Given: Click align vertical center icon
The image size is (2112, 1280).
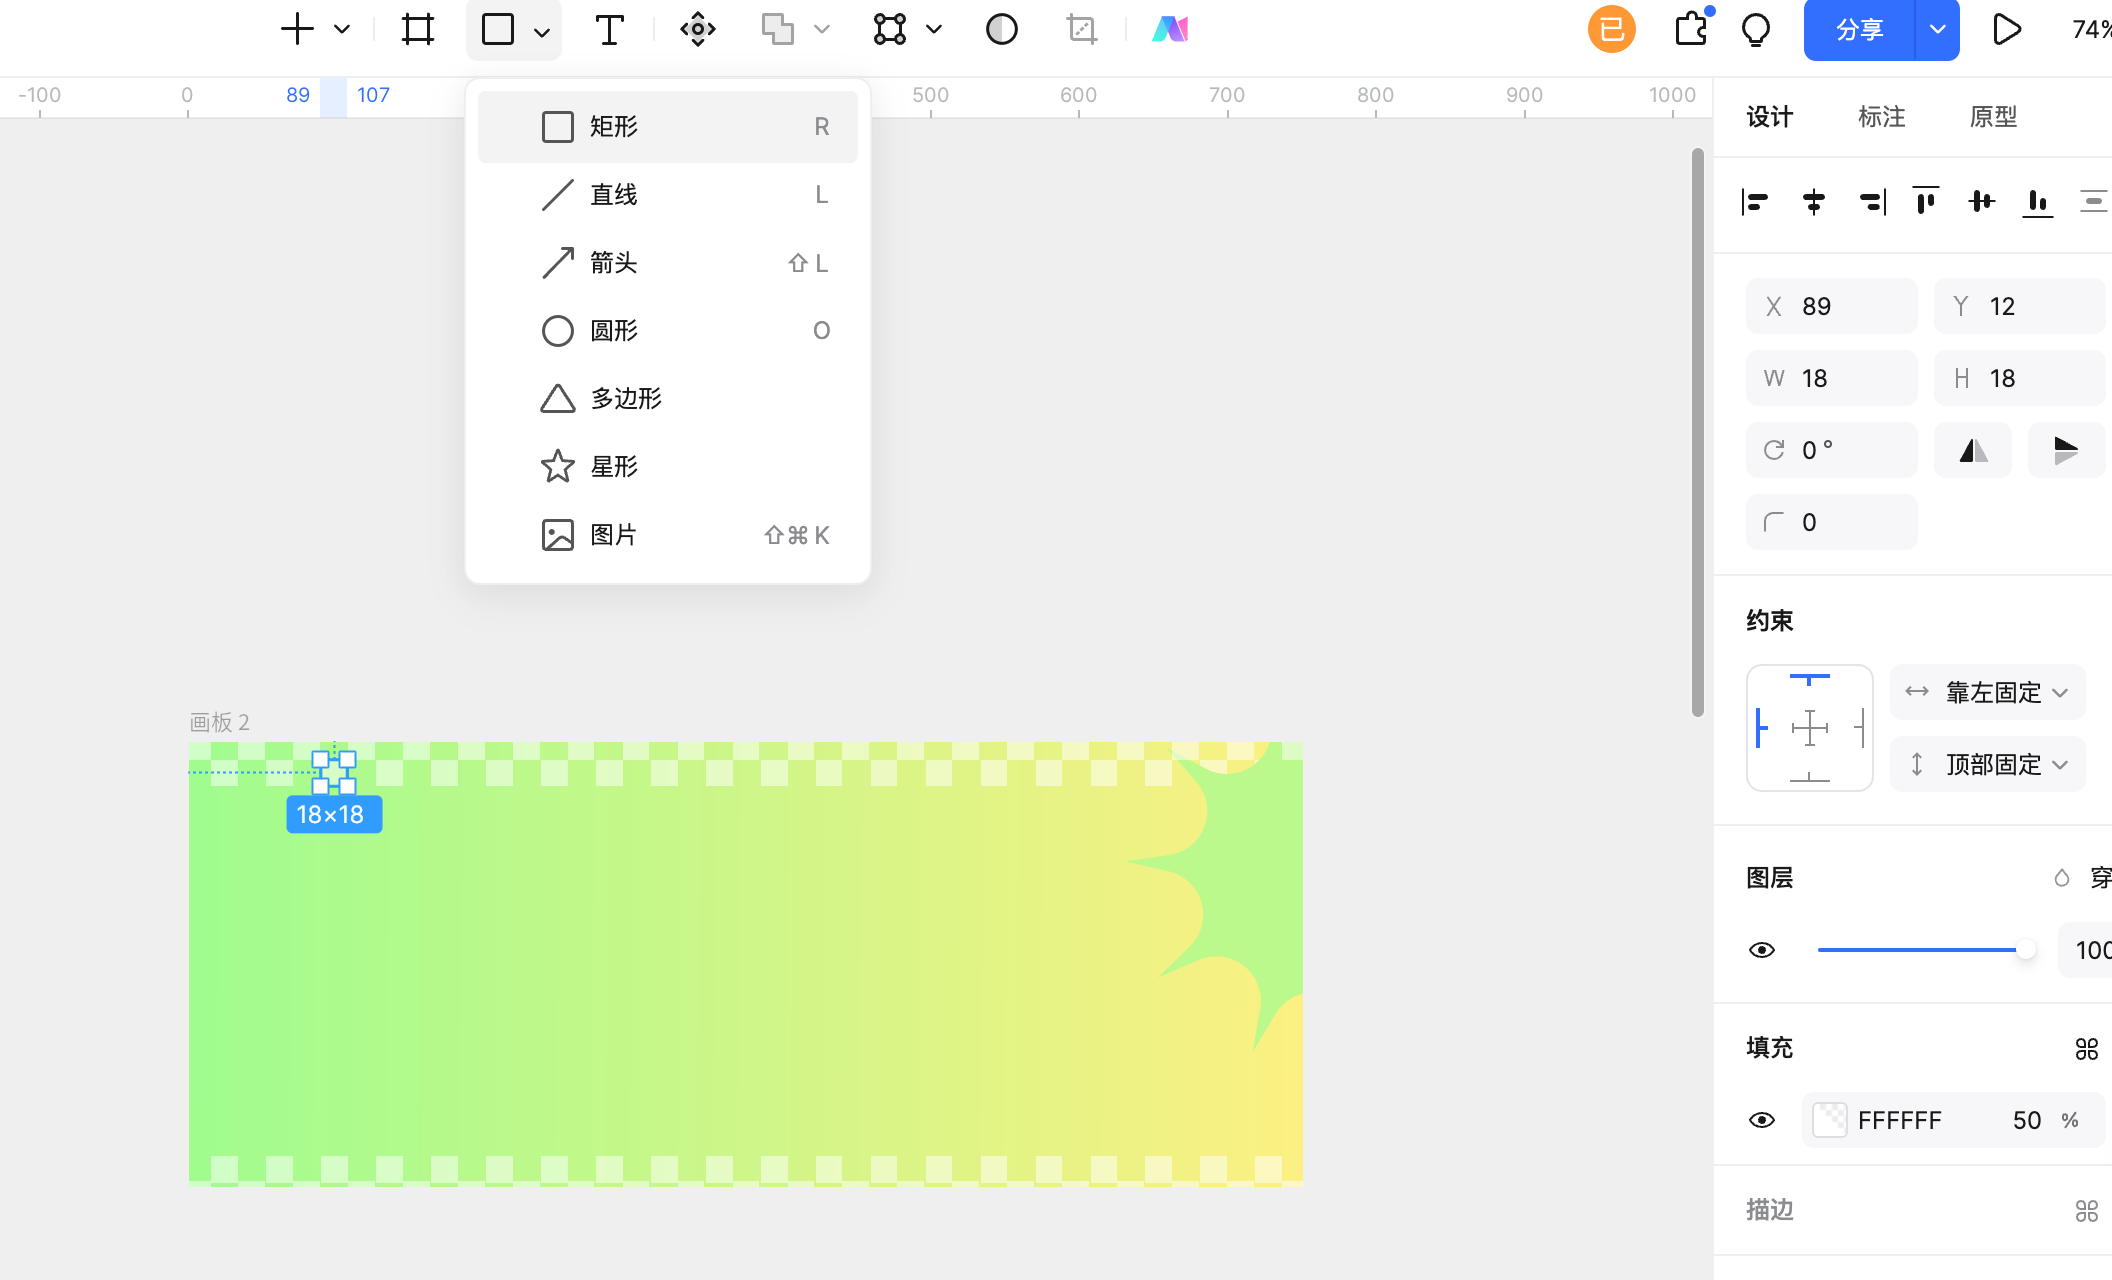Looking at the screenshot, I should coord(1982,202).
